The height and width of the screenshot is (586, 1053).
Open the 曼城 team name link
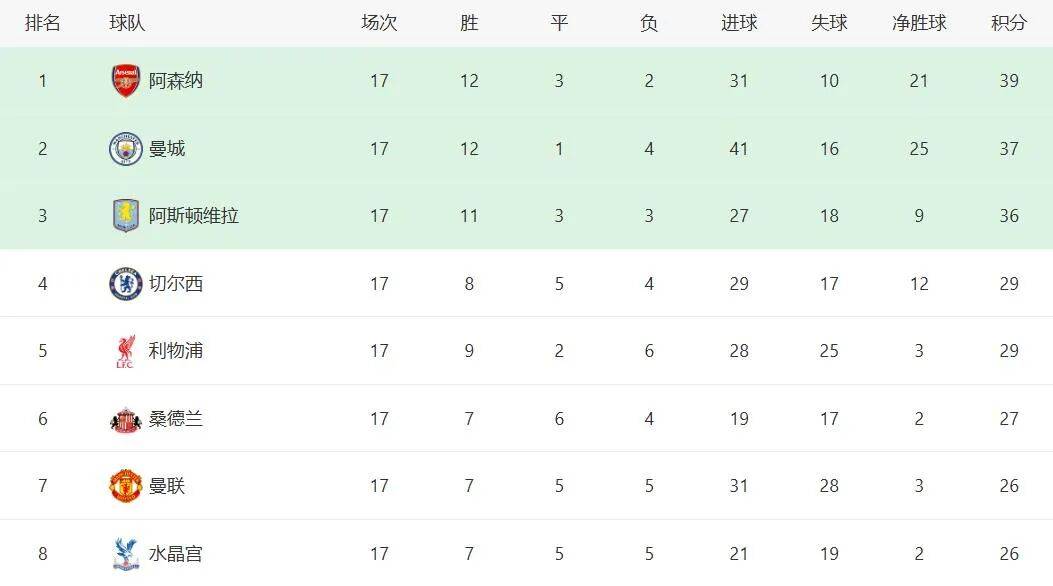167,149
